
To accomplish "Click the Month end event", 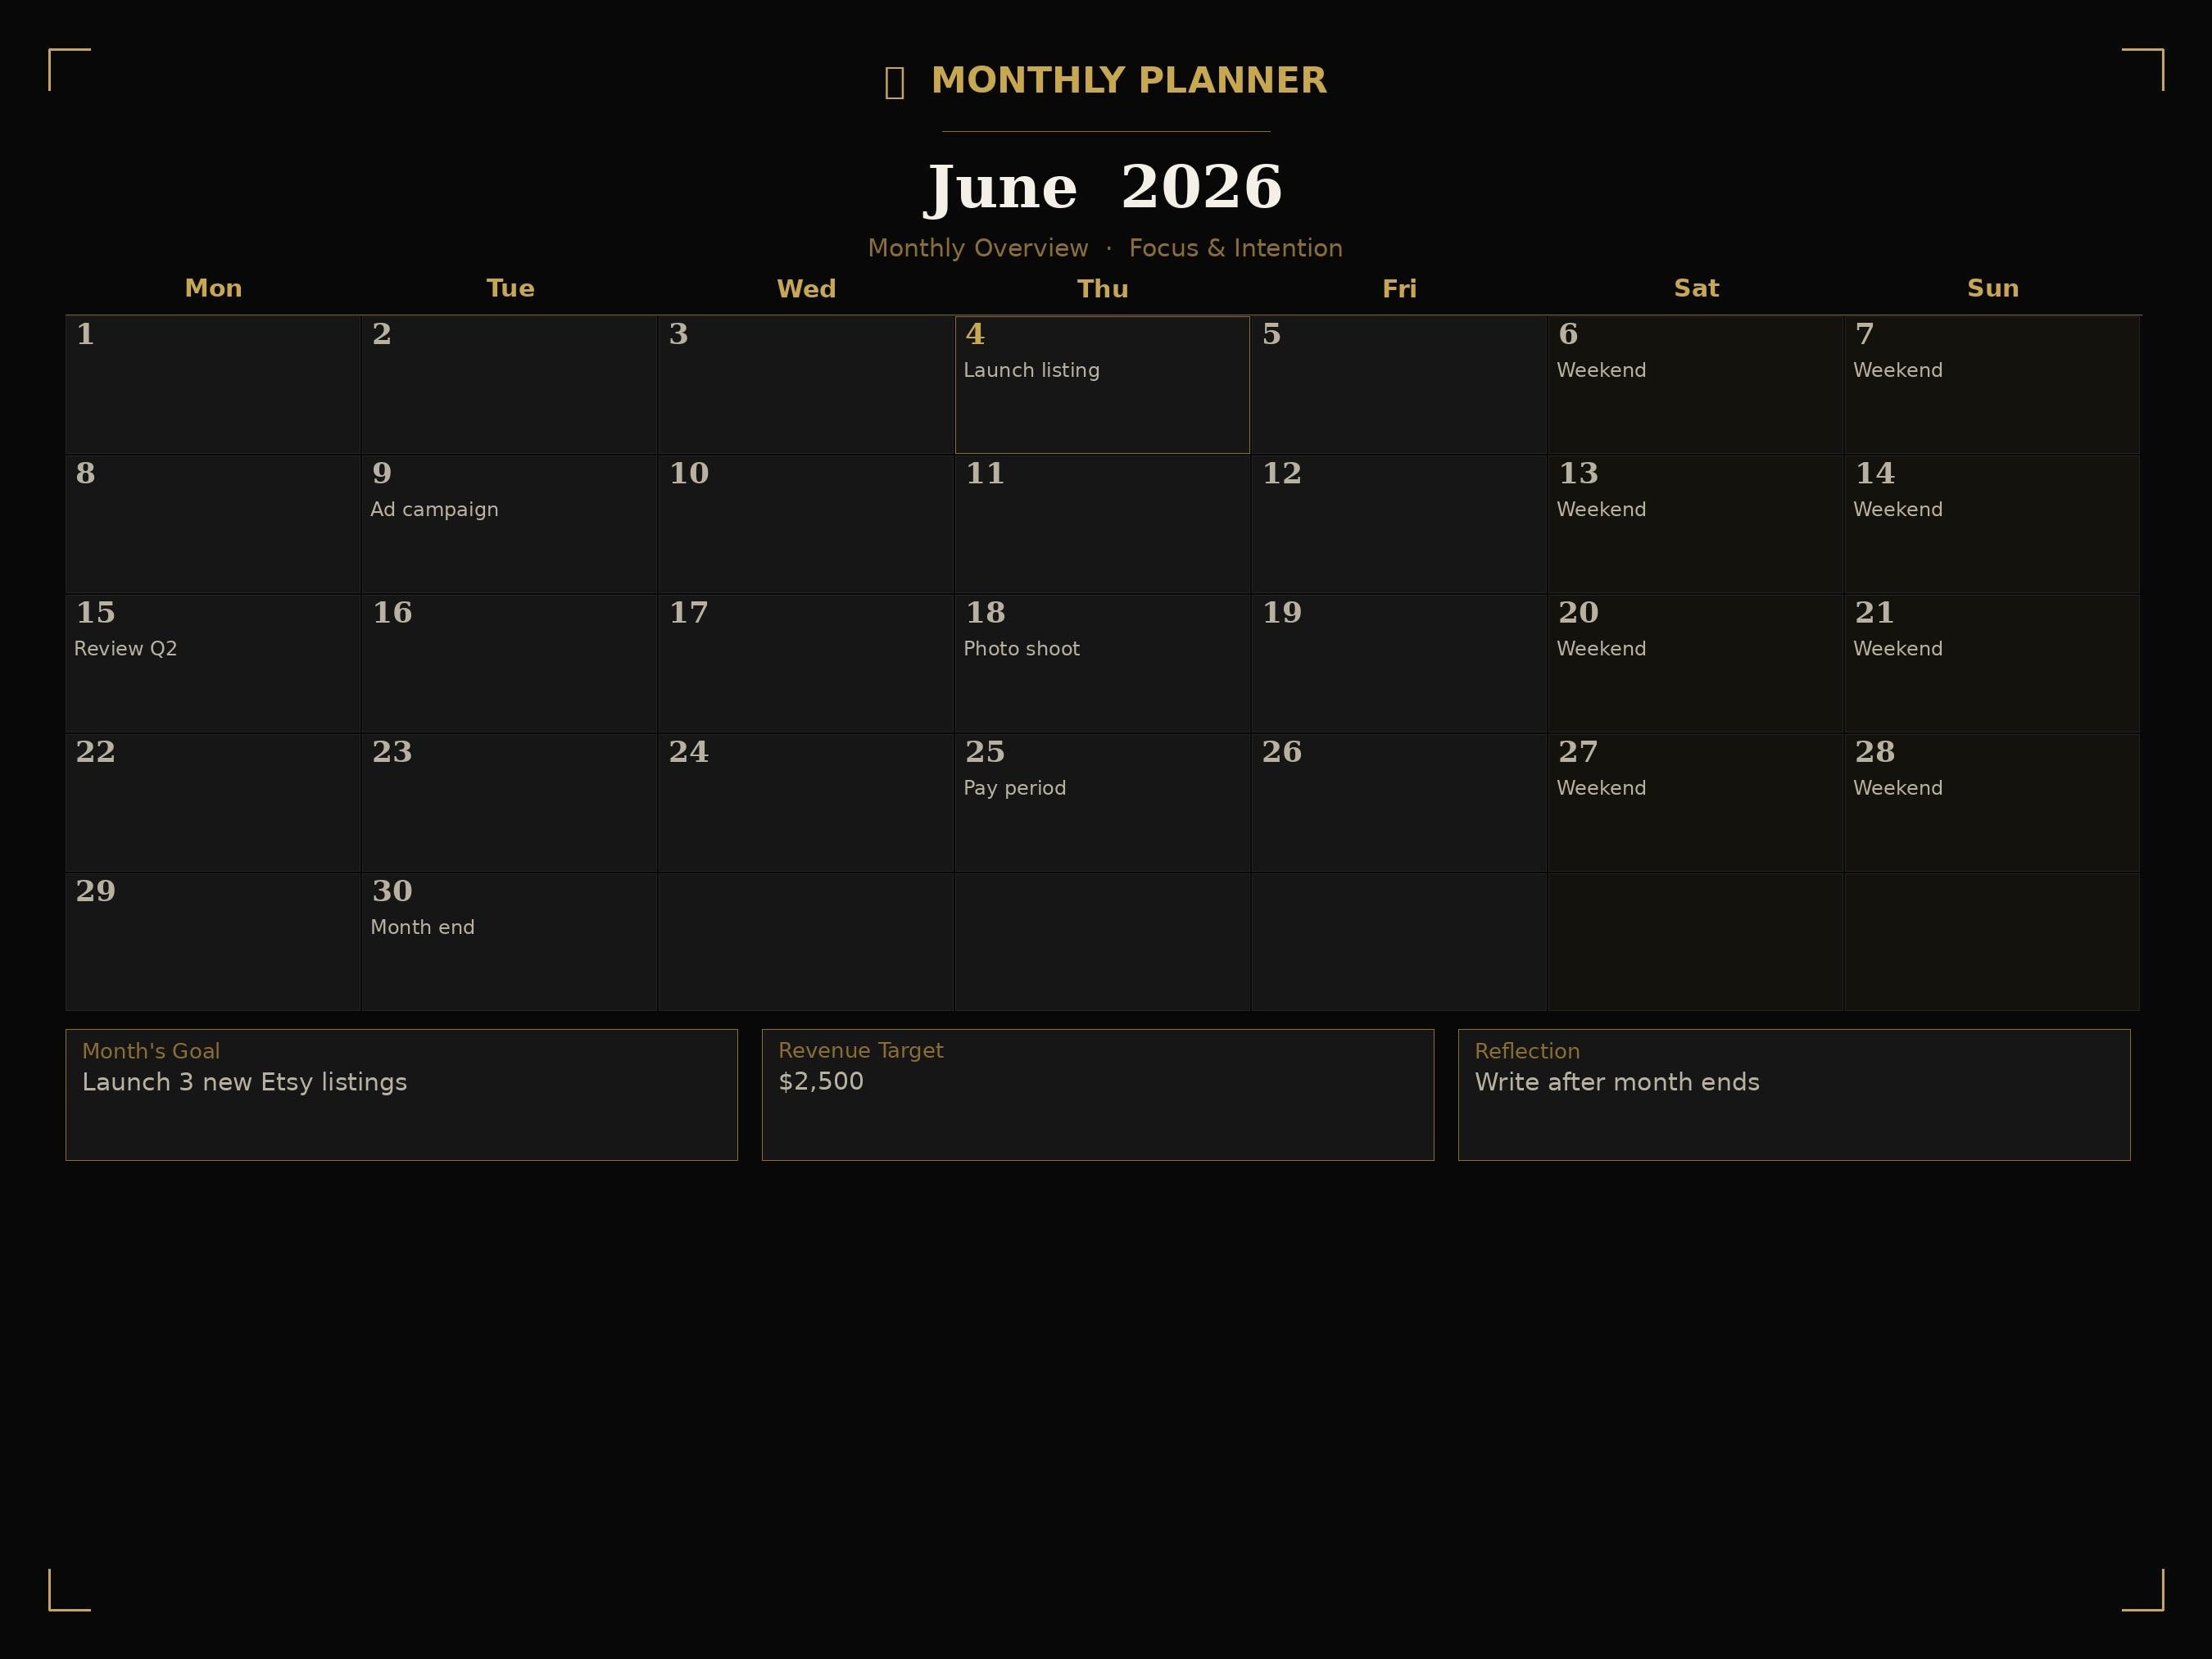I will tap(422, 928).
